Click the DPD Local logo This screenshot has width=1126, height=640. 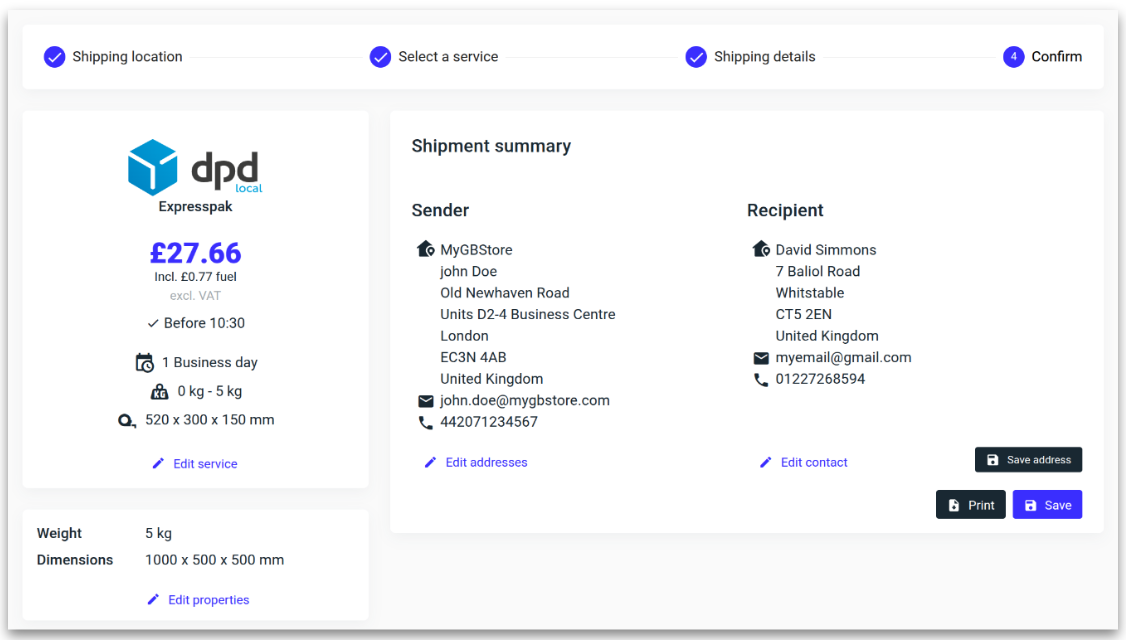coord(195,168)
